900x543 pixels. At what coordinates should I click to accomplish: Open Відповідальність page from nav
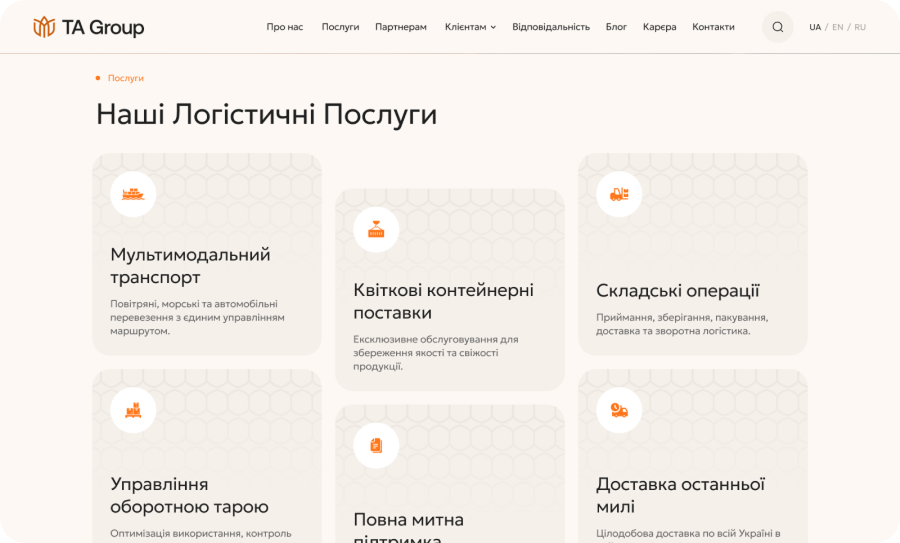click(x=551, y=27)
